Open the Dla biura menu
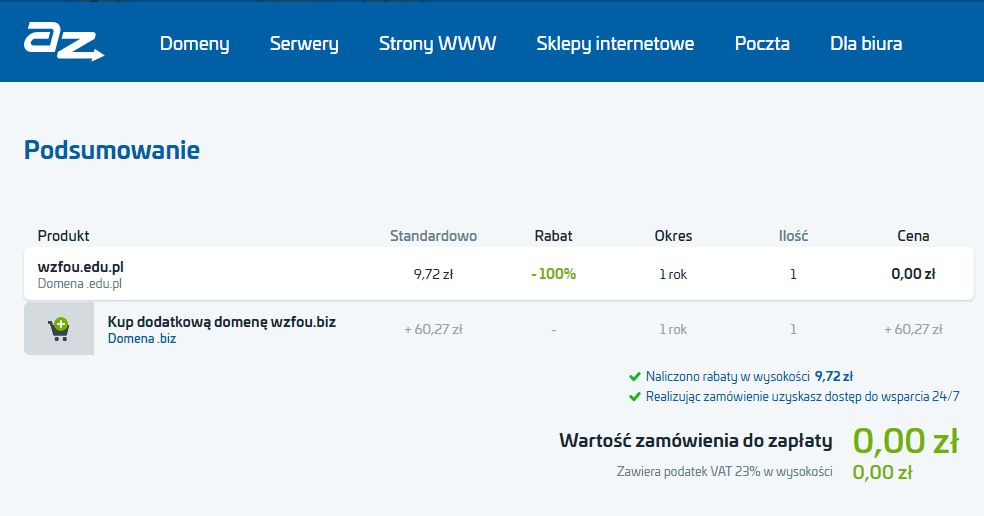The width and height of the screenshot is (984, 516). click(x=866, y=43)
